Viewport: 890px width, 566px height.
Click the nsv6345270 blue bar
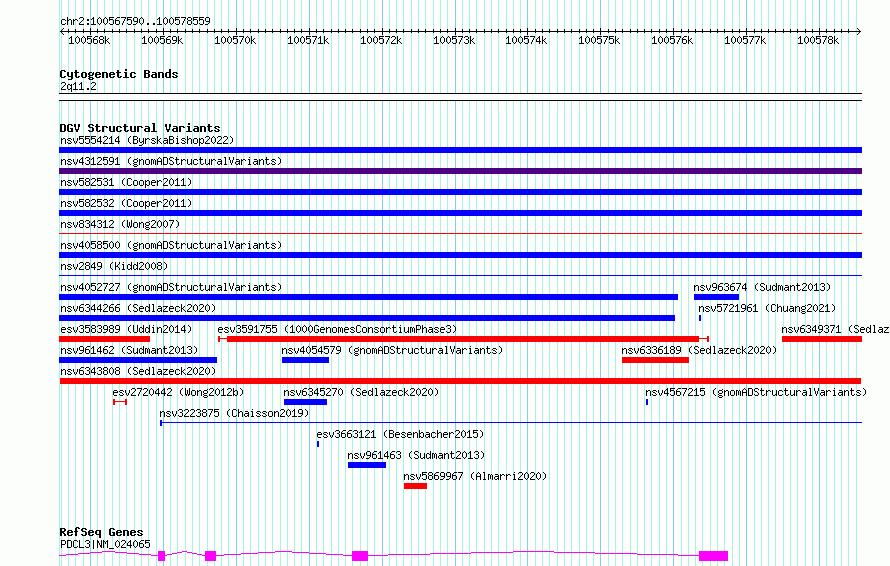[305, 402]
